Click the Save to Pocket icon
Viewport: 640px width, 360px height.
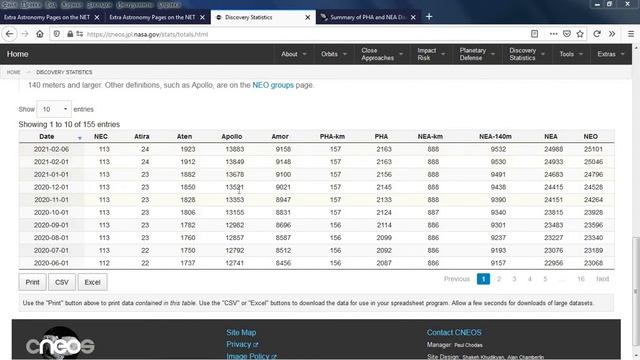(x=567, y=34)
